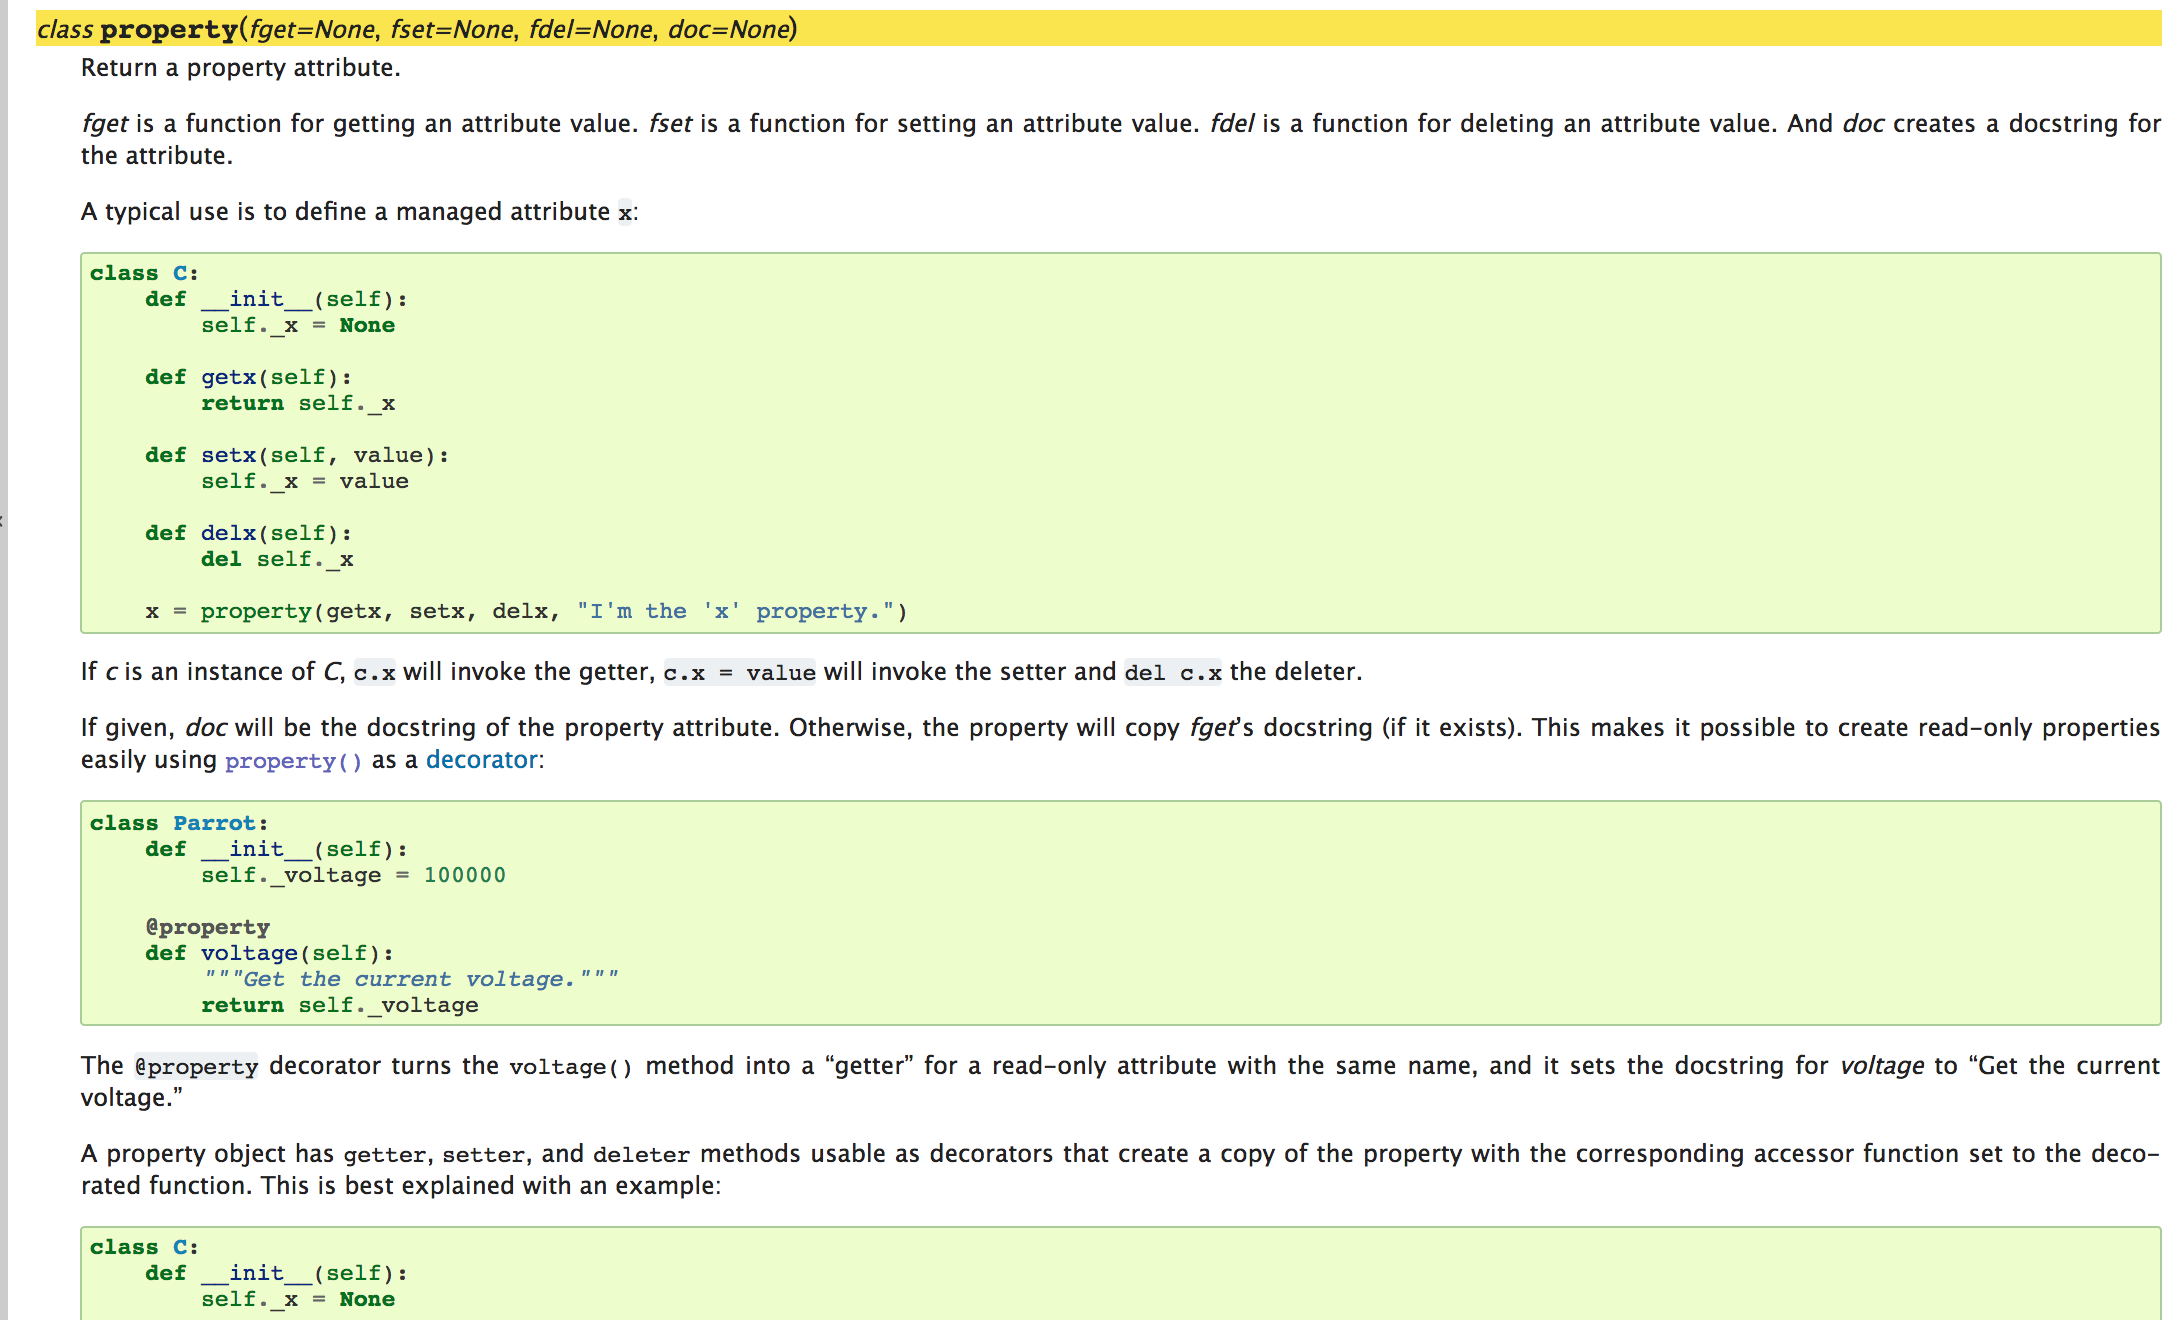Click the docstring 'Get the current voltage.'
This screenshot has height=1320, width=2174.
click(x=411, y=979)
